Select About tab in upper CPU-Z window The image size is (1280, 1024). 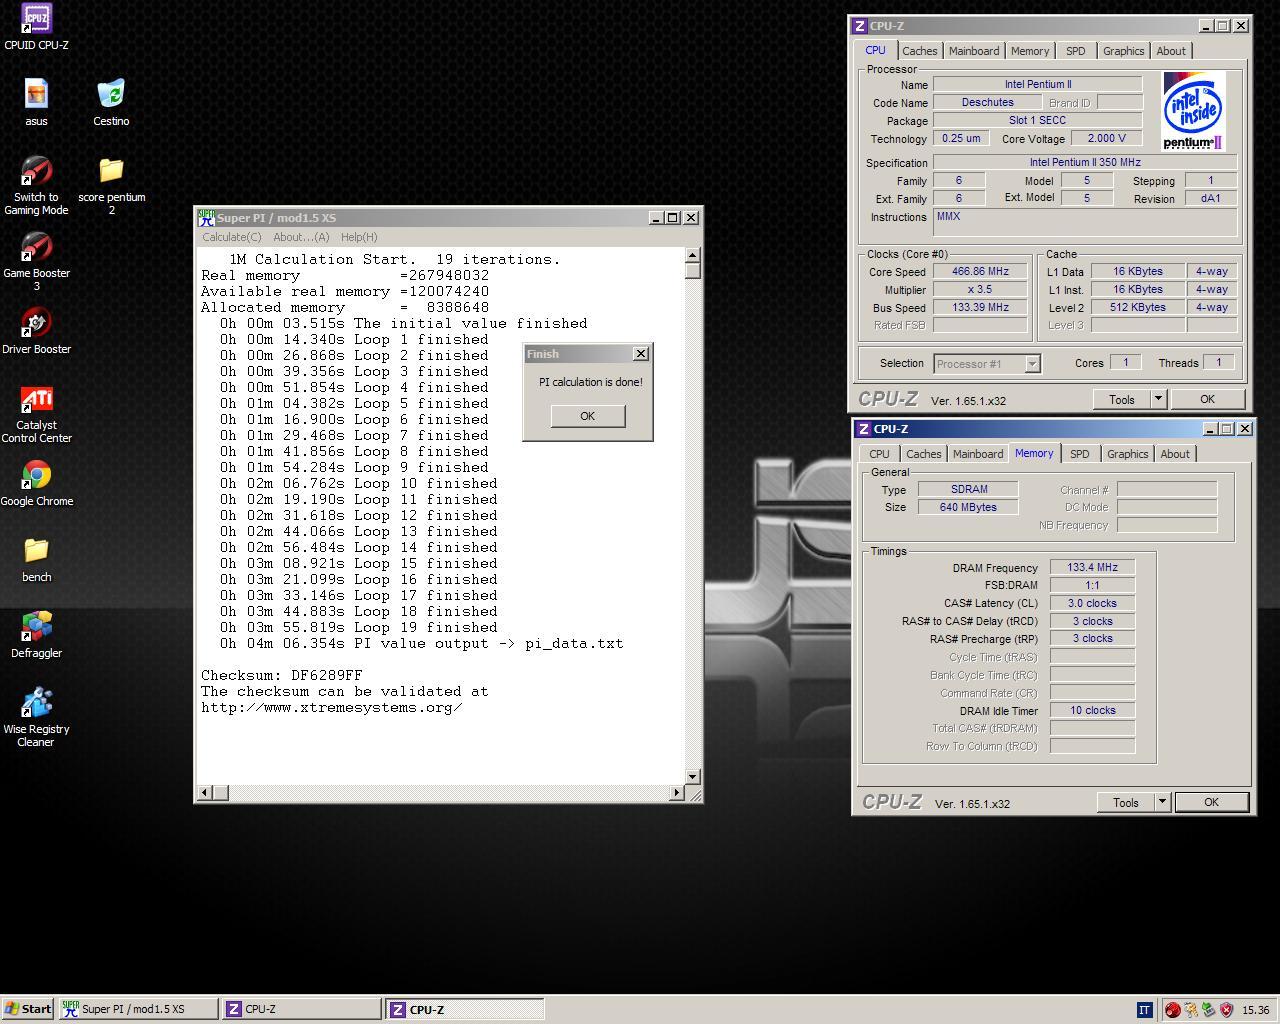tap(1171, 51)
